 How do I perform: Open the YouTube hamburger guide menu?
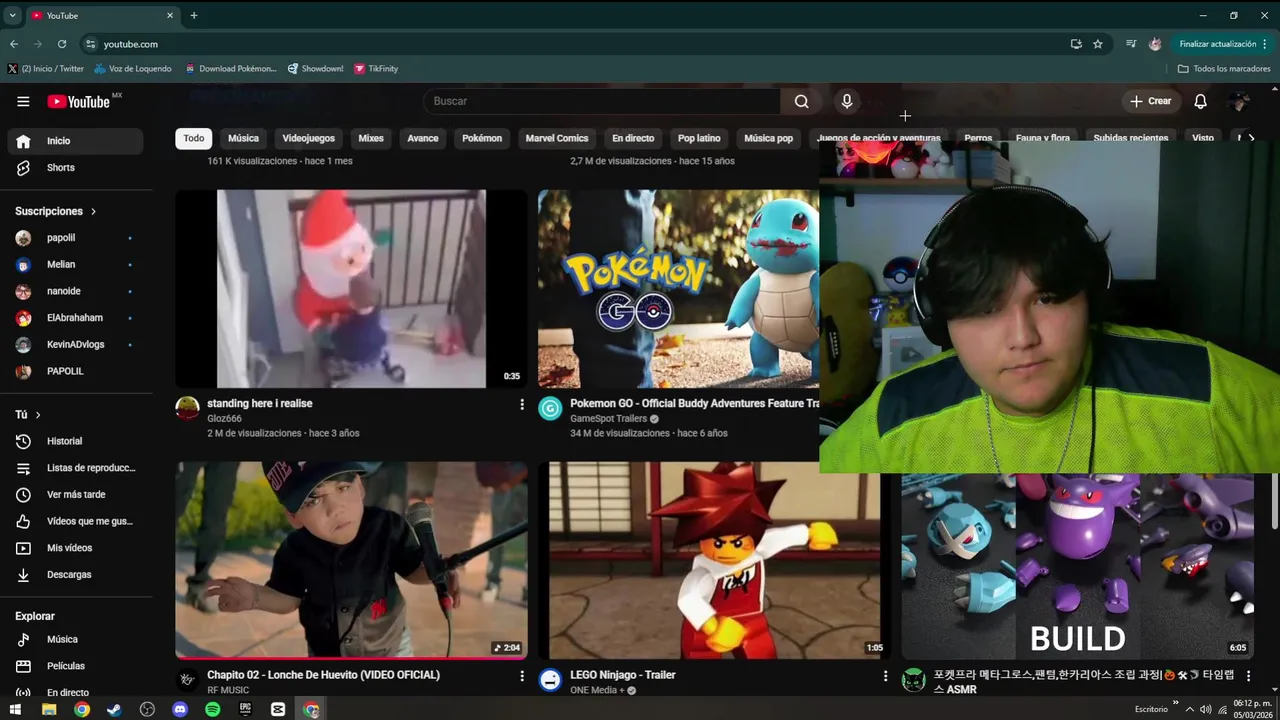pos(23,101)
